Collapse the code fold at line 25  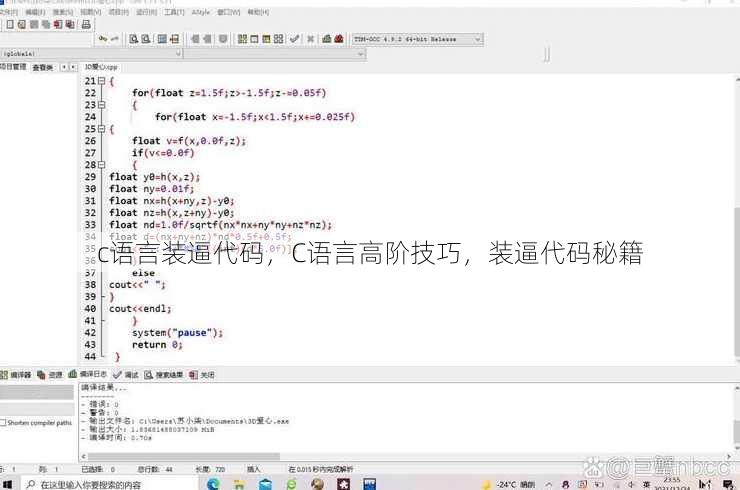point(101,129)
